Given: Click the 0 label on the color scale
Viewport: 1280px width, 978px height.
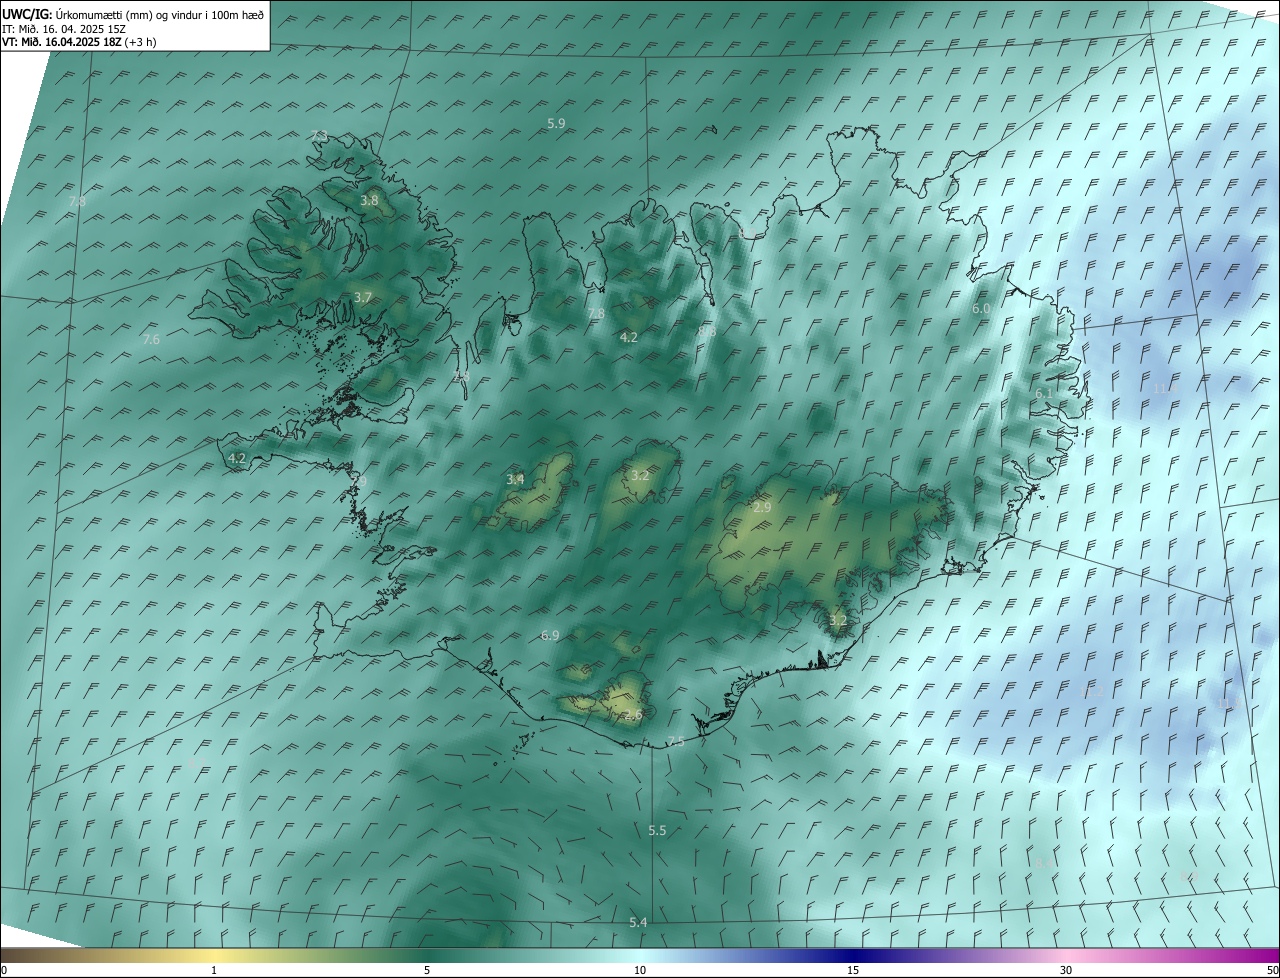Looking at the screenshot, I should tap(4, 971).
